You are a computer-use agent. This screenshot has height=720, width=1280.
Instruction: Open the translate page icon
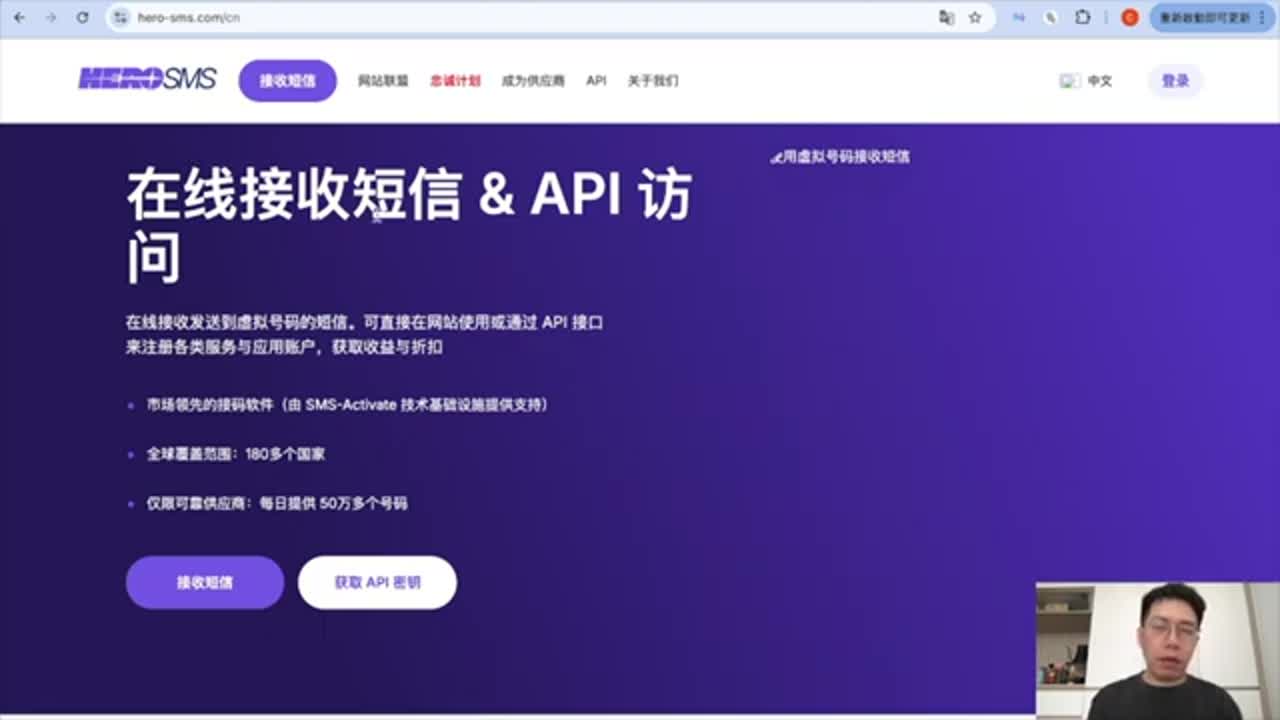pyautogui.click(x=946, y=17)
